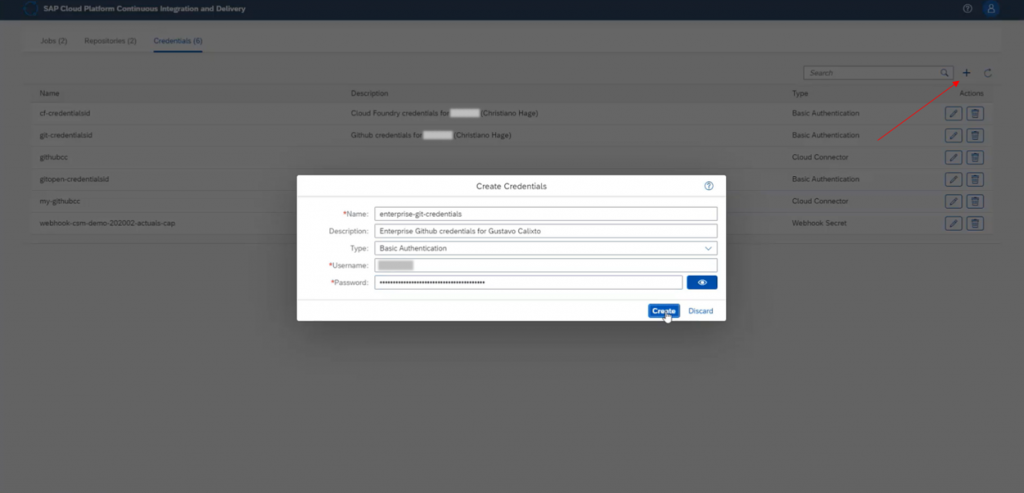
Task: Click the Type column header
Action: click(800, 93)
